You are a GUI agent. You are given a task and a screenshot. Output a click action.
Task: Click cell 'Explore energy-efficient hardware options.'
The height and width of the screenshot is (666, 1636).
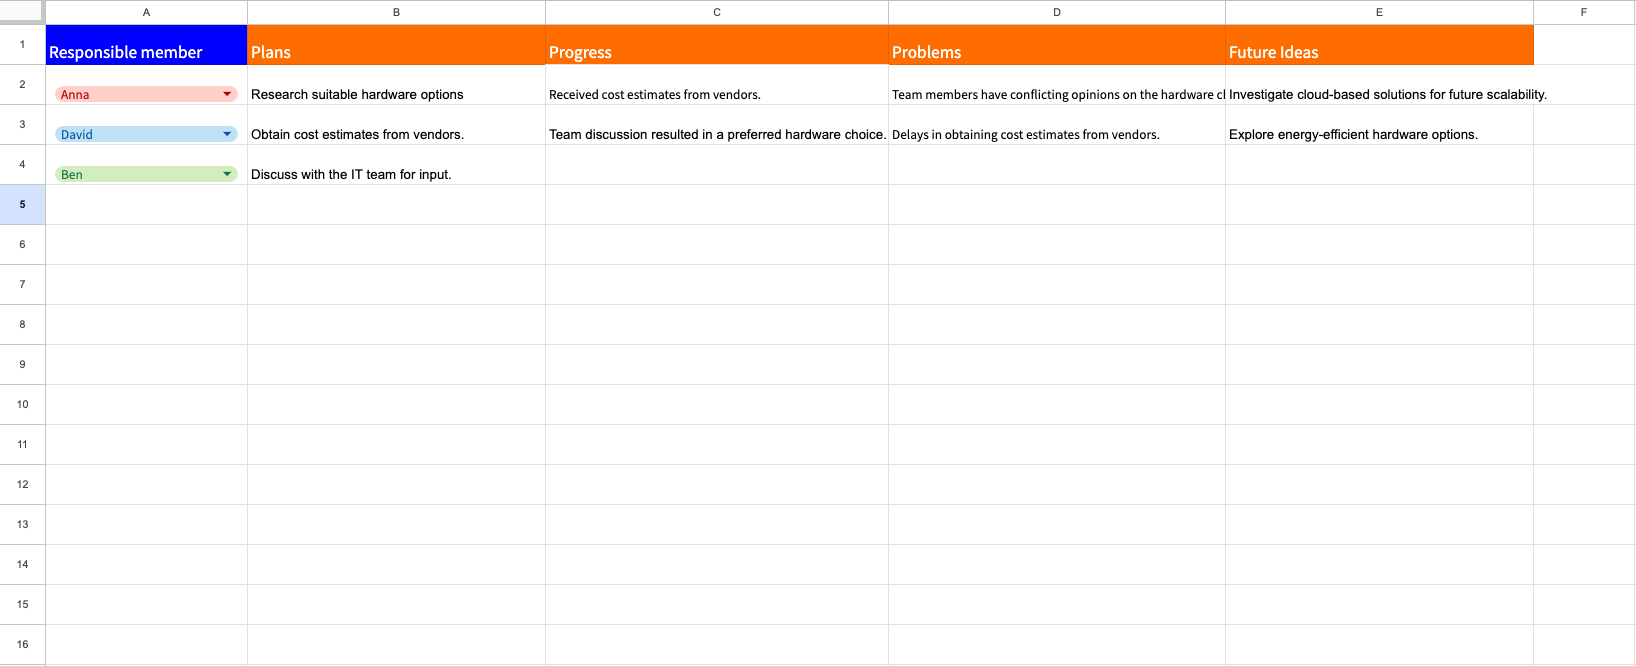(x=1379, y=125)
